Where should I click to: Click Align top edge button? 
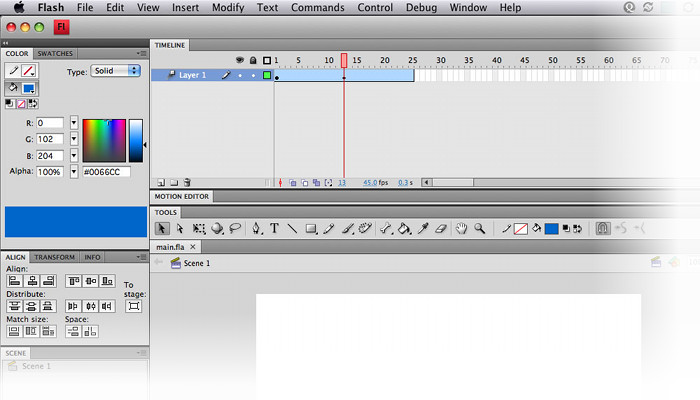[74, 281]
